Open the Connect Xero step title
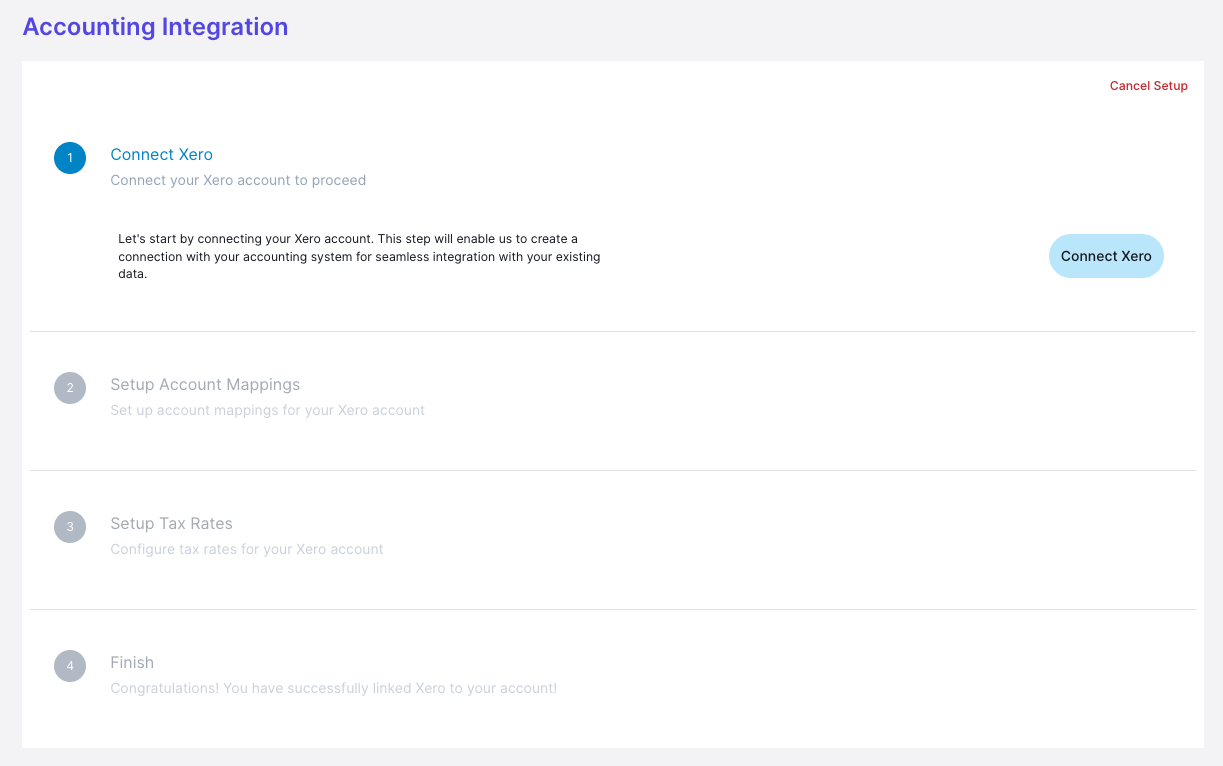Viewport: 1223px width, 766px height. point(161,154)
